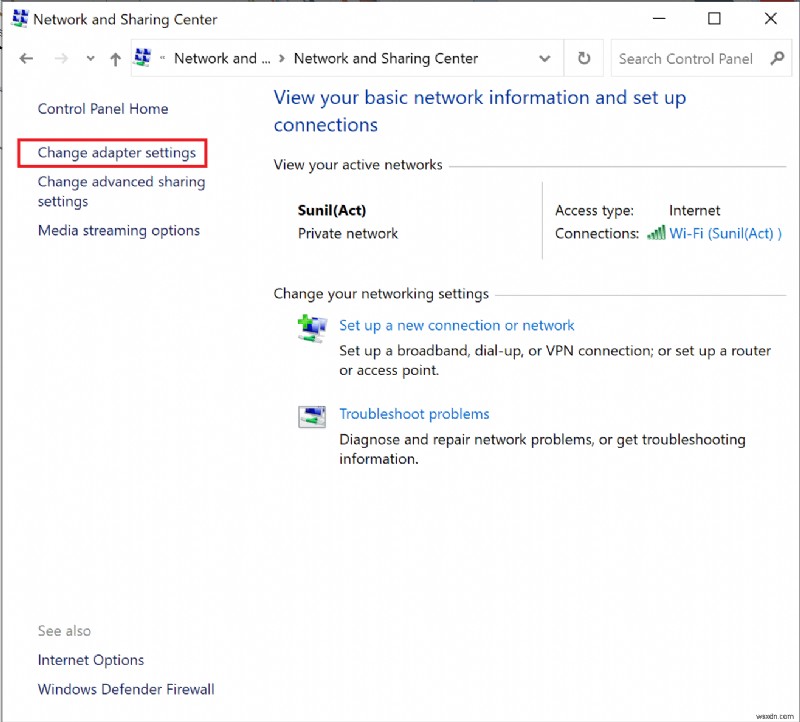Expand the breadcrumb chevron after 'Network and ...'
The height and width of the screenshot is (722, 800).
[282, 59]
